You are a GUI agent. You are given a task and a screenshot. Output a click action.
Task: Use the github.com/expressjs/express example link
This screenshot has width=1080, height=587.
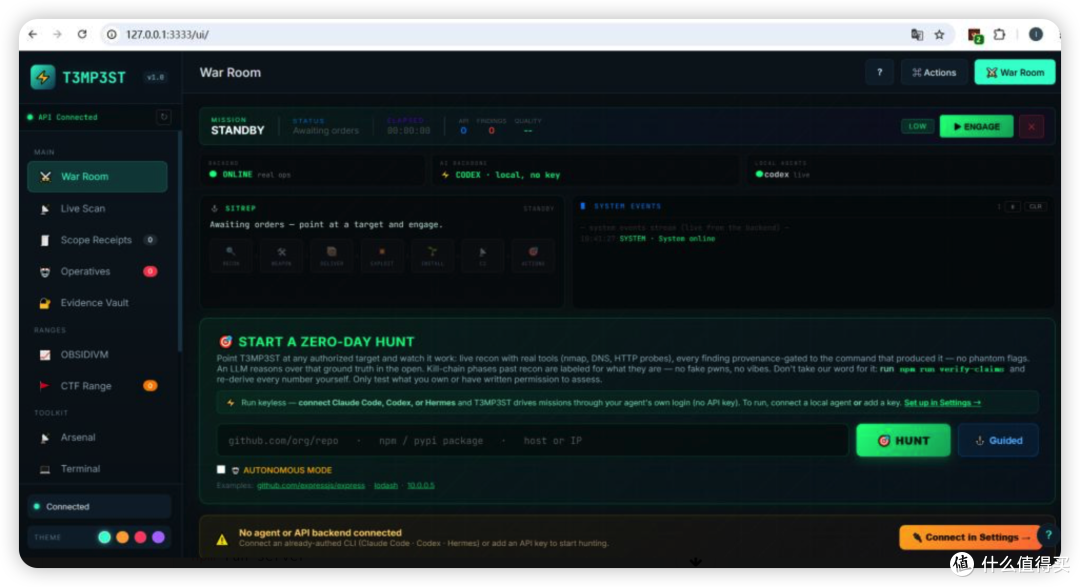311,486
